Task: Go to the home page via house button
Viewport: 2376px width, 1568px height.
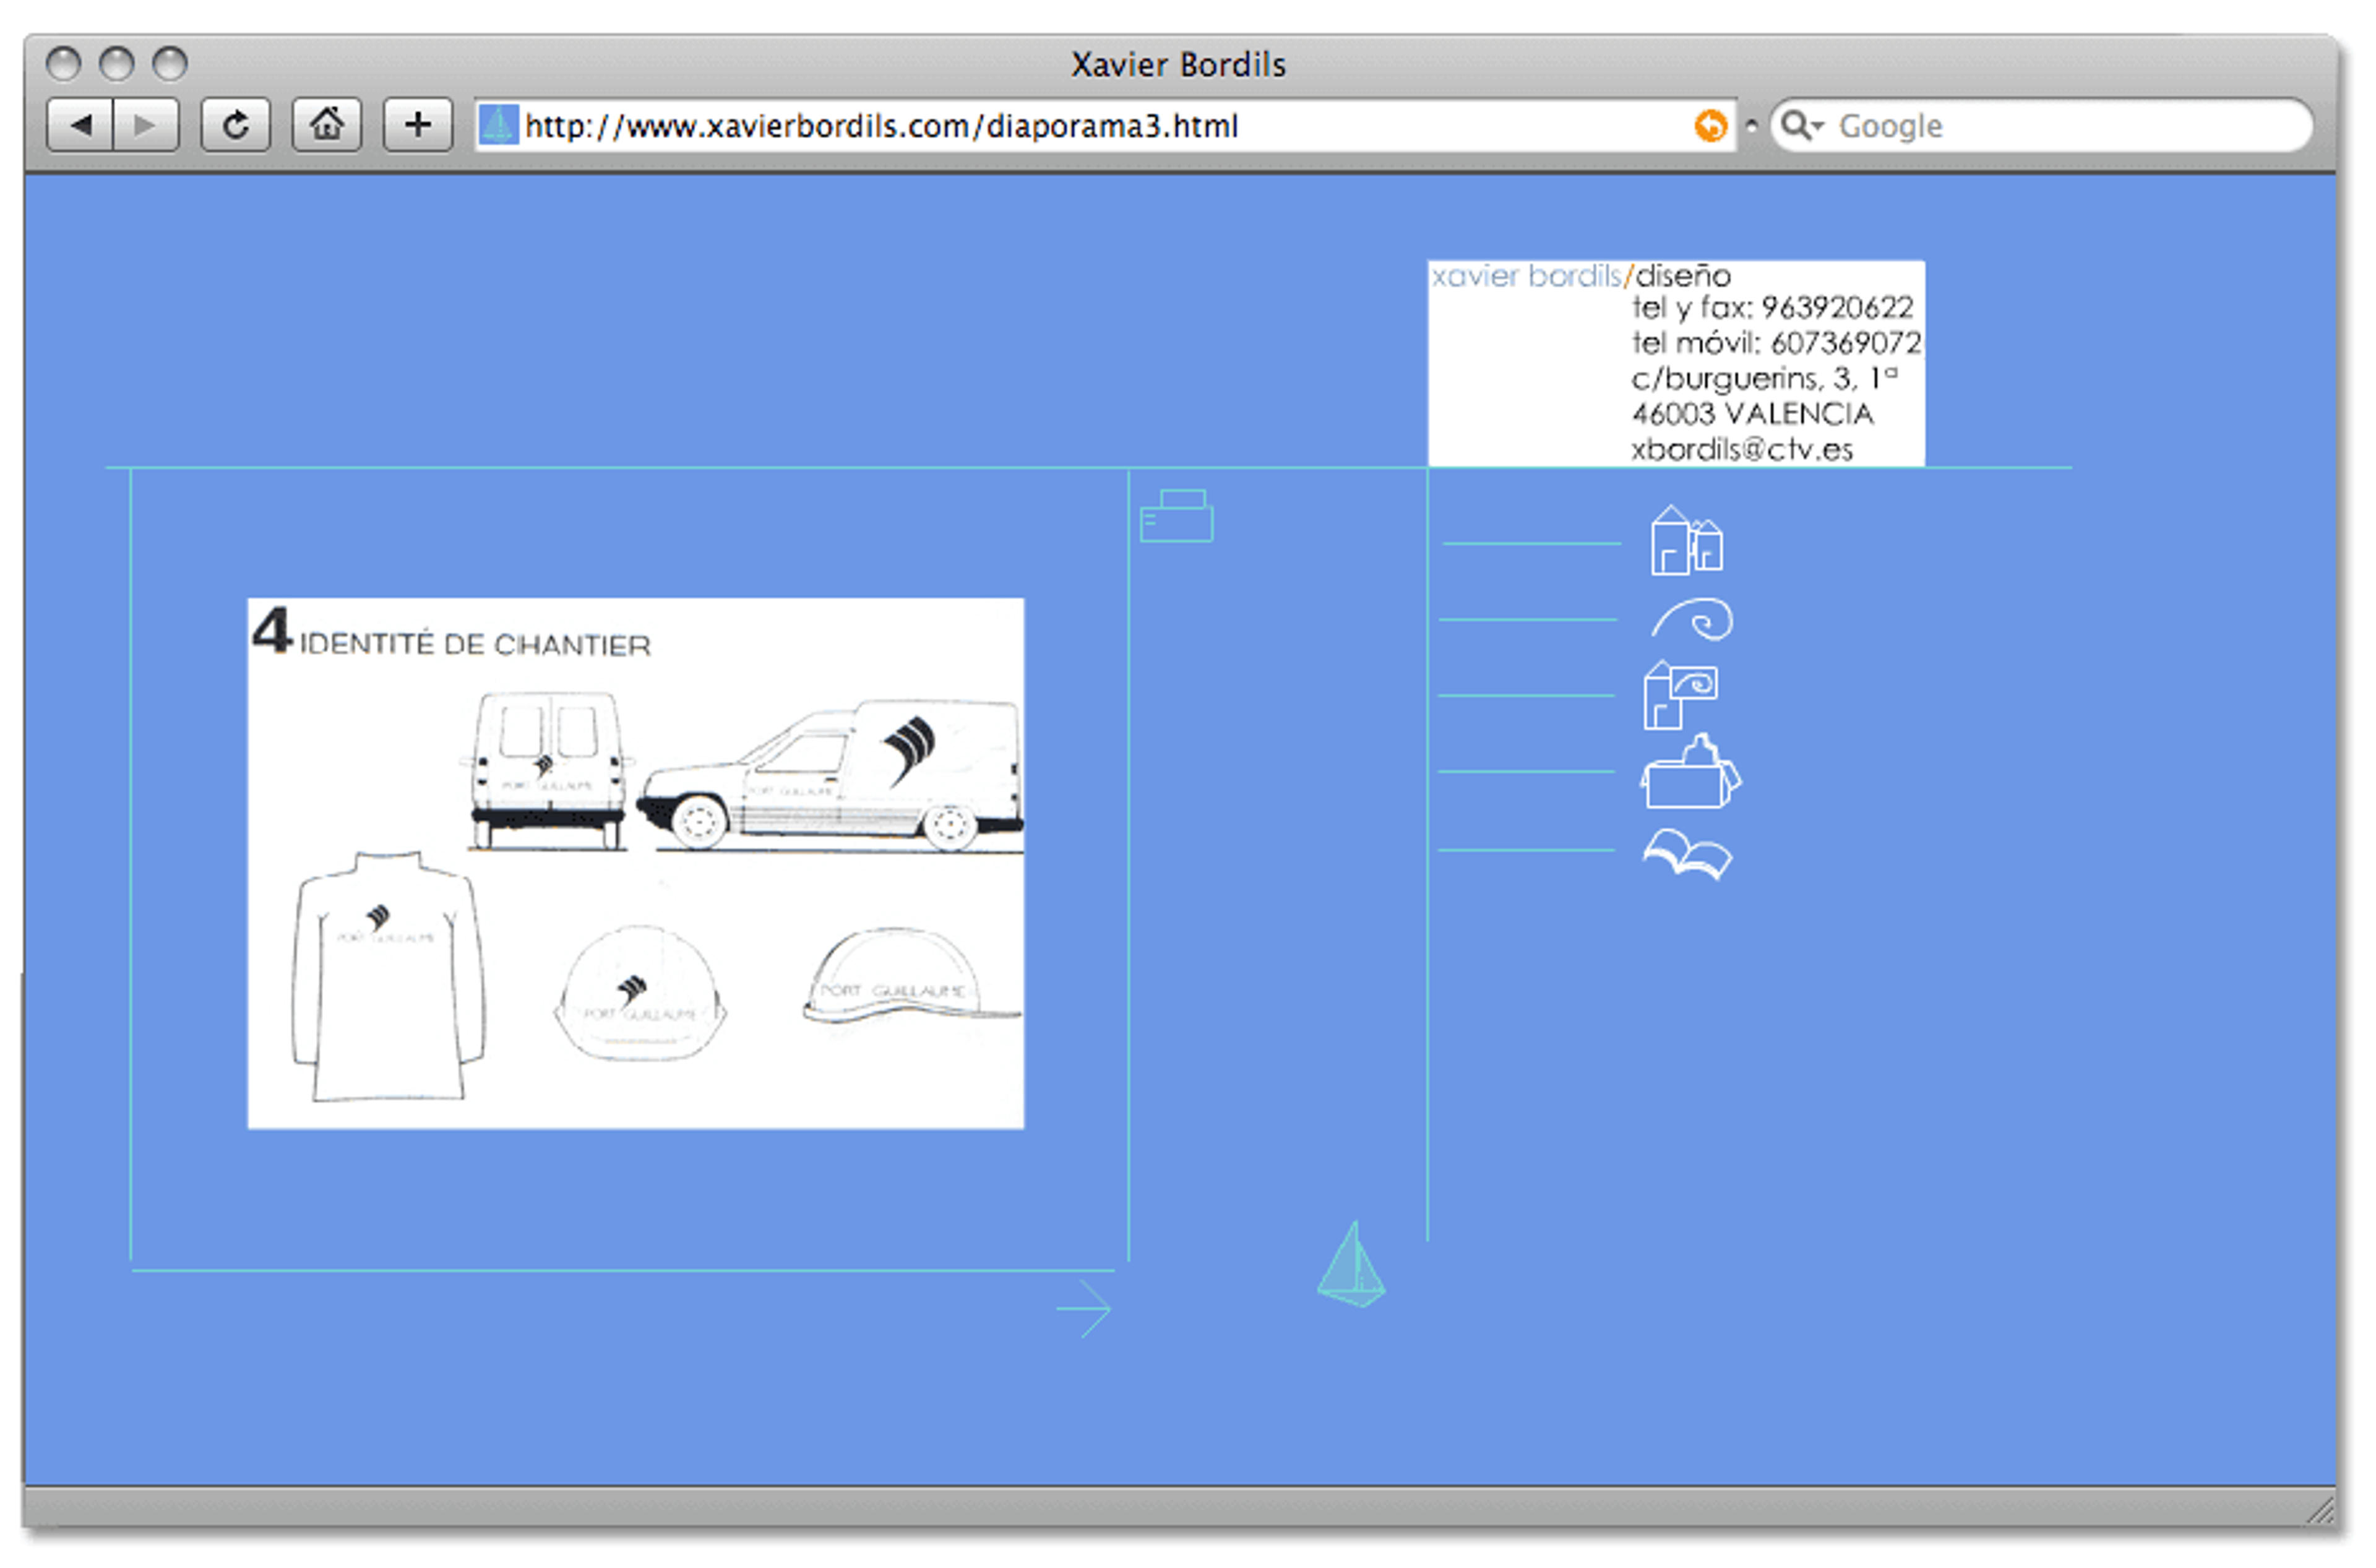Action: 327,126
